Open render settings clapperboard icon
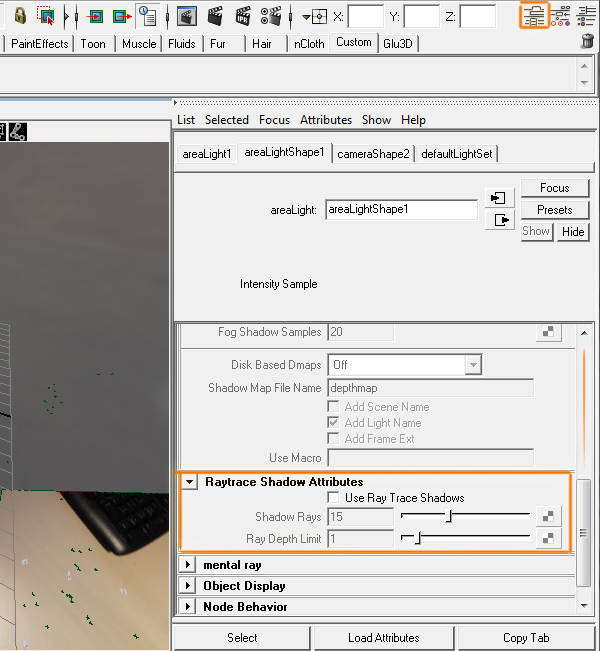Screen dimensions: 600x651 coord(271,17)
